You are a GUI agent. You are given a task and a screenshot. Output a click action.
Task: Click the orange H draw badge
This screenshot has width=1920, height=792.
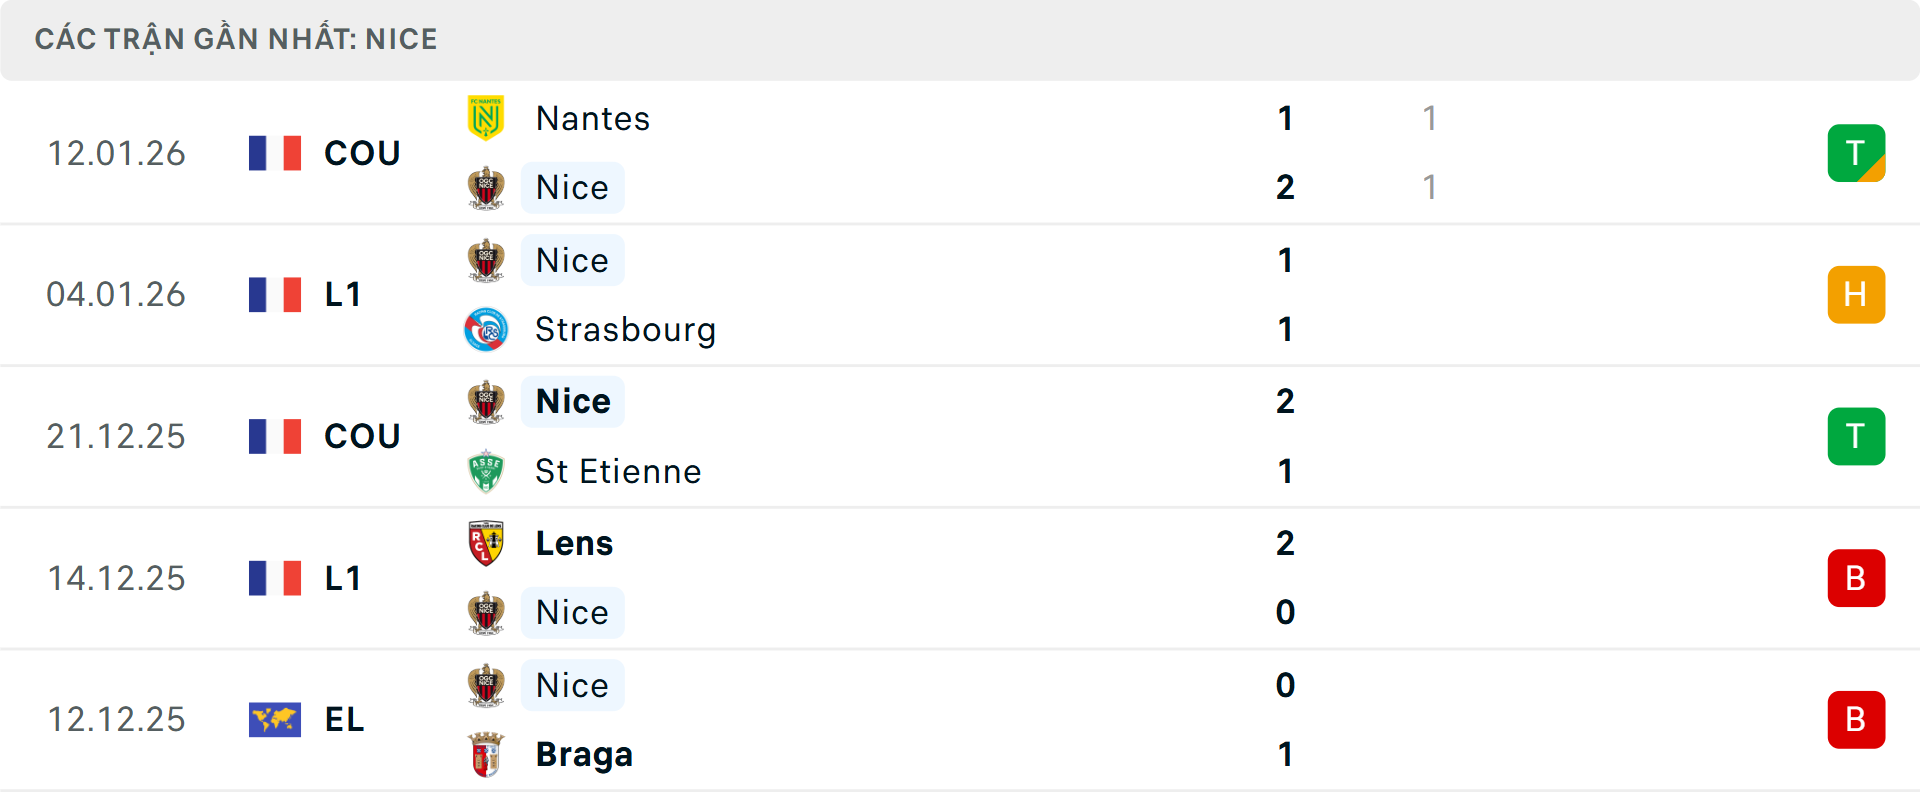(1856, 295)
